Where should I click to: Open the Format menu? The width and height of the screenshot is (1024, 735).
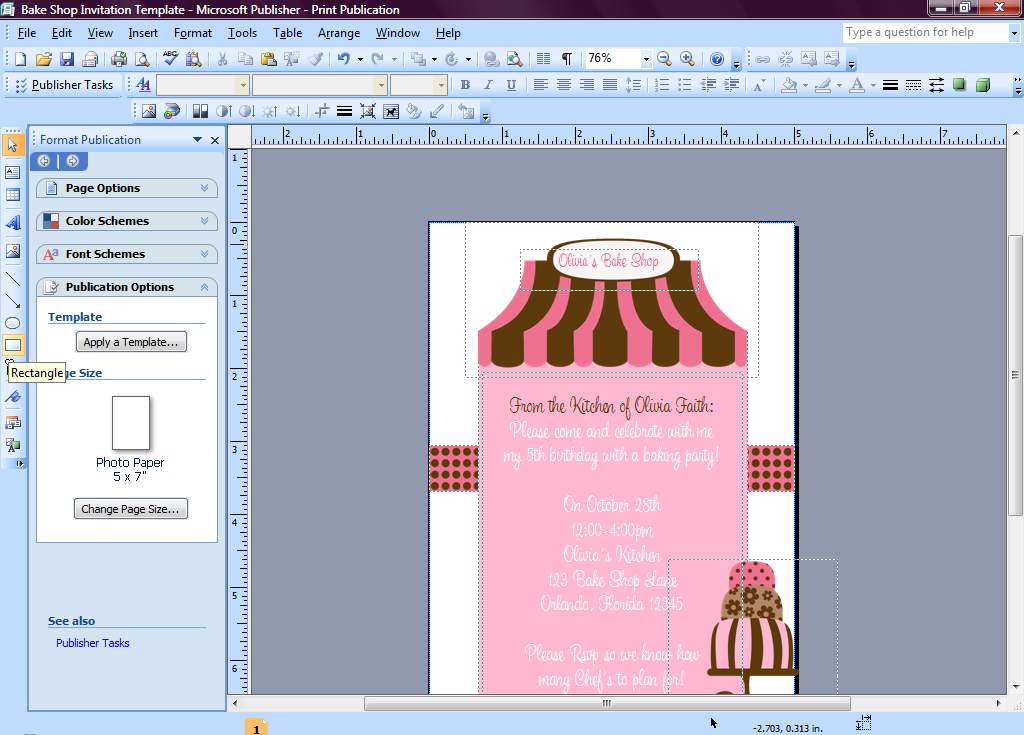point(193,33)
